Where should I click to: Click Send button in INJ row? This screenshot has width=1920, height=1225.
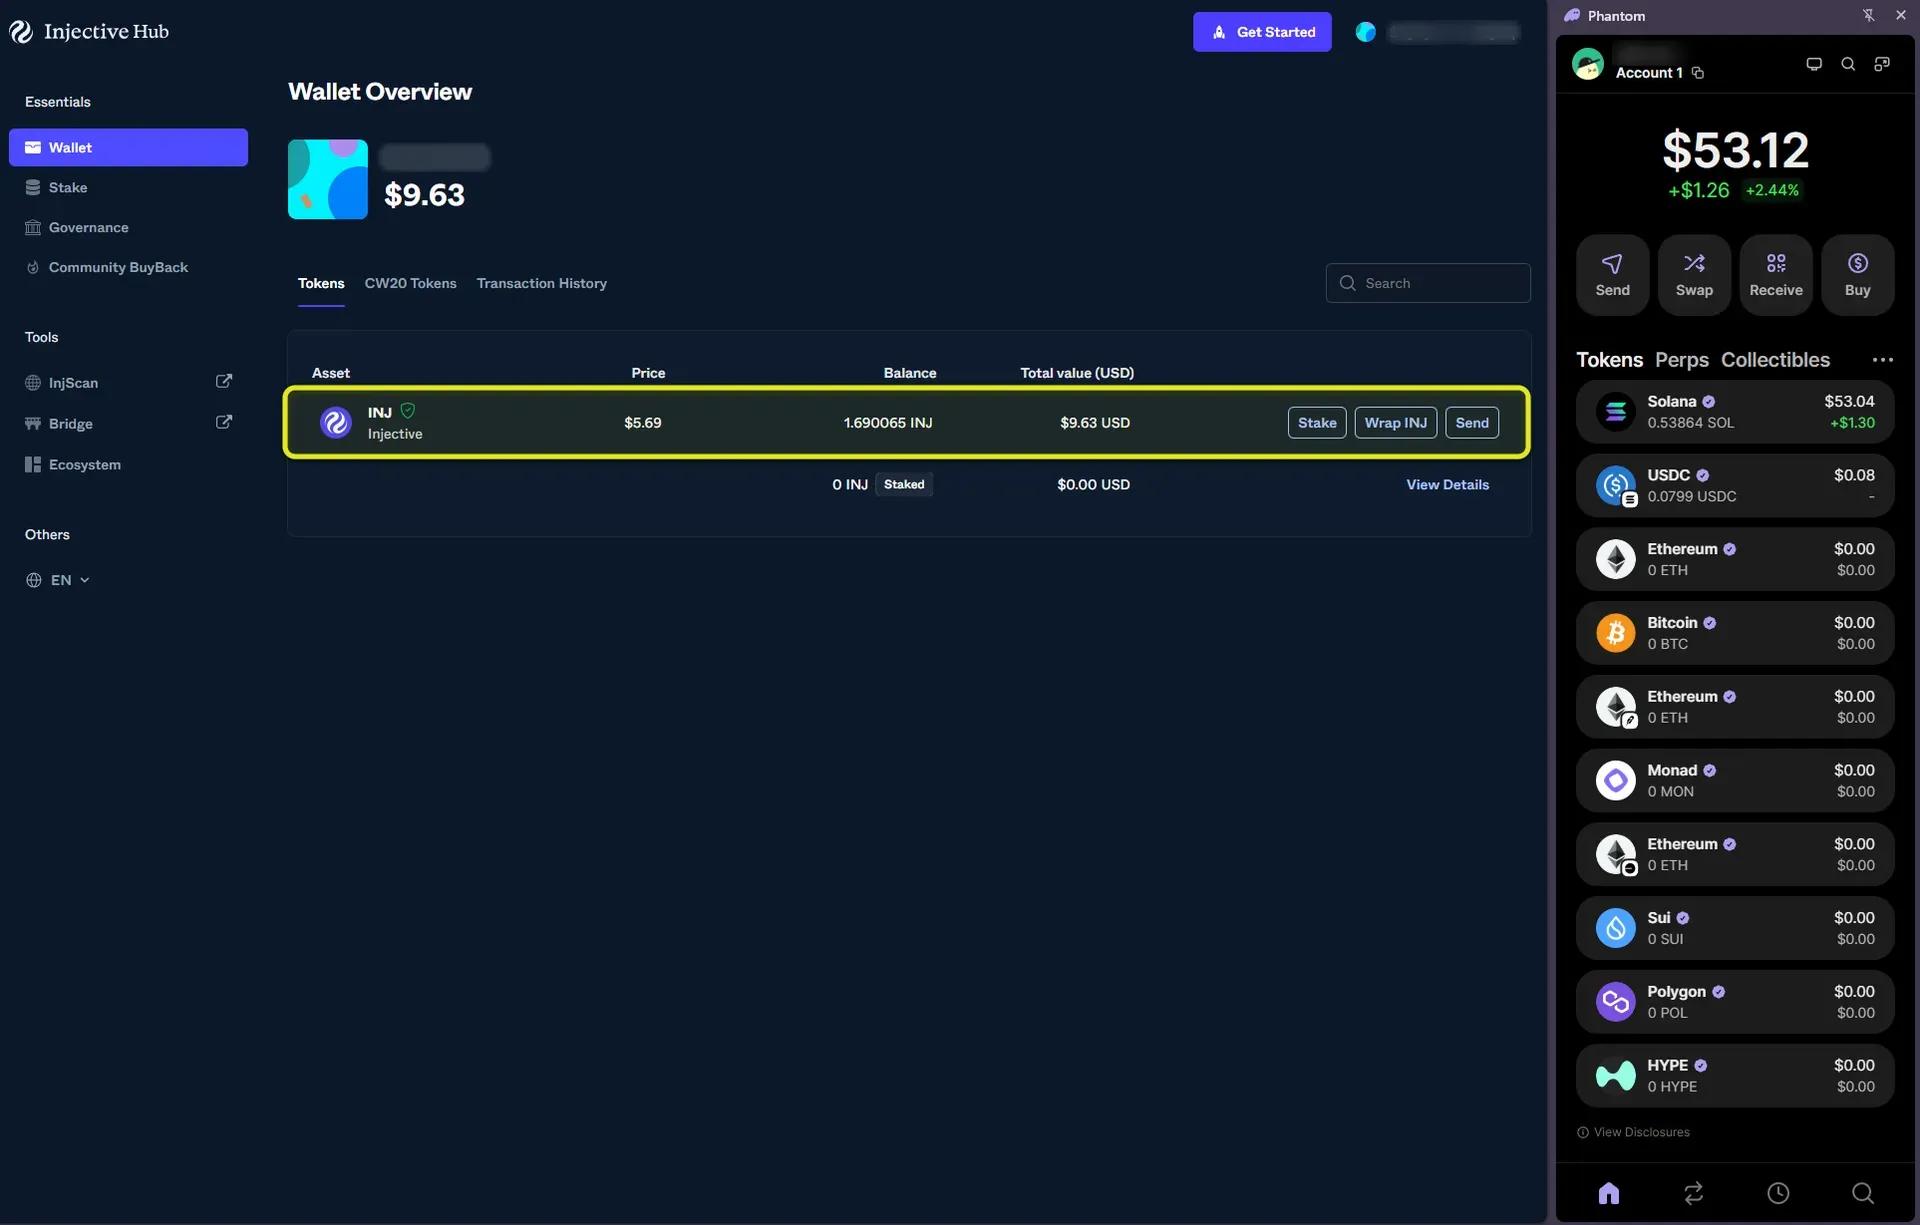point(1472,423)
